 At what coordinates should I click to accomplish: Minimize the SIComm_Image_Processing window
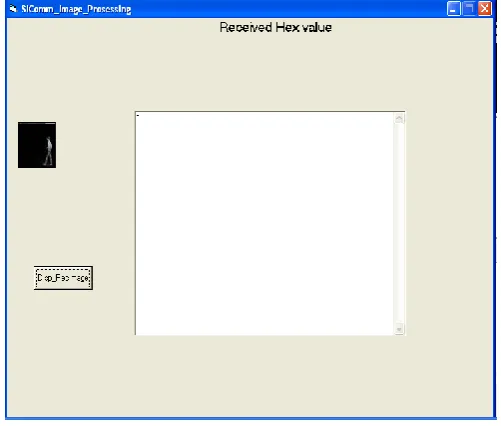coord(453,9)
